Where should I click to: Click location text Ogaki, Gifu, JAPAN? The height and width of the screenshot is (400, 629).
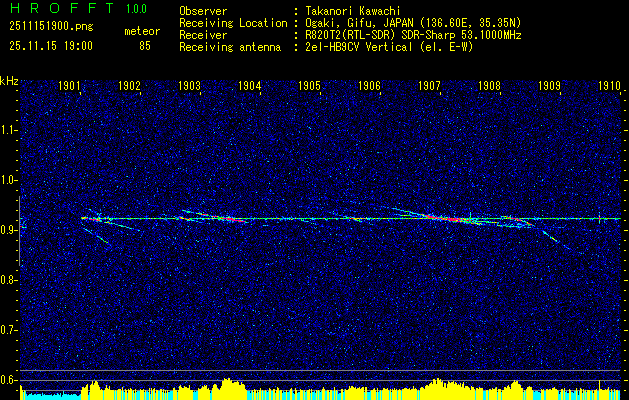[x=358, y=23]
